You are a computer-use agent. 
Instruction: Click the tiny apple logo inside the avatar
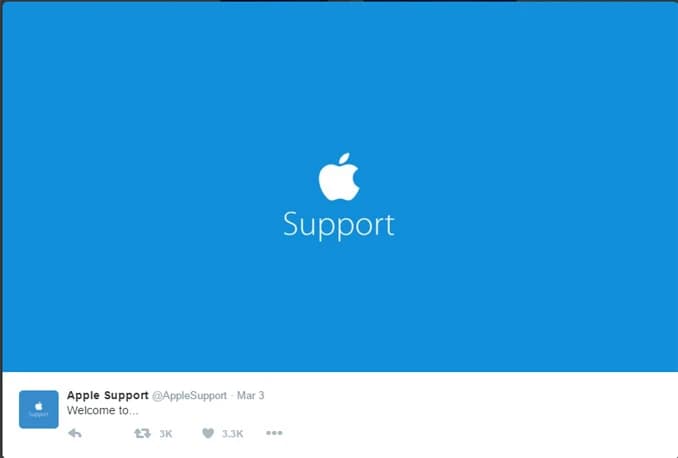click(x=38, y=406)
